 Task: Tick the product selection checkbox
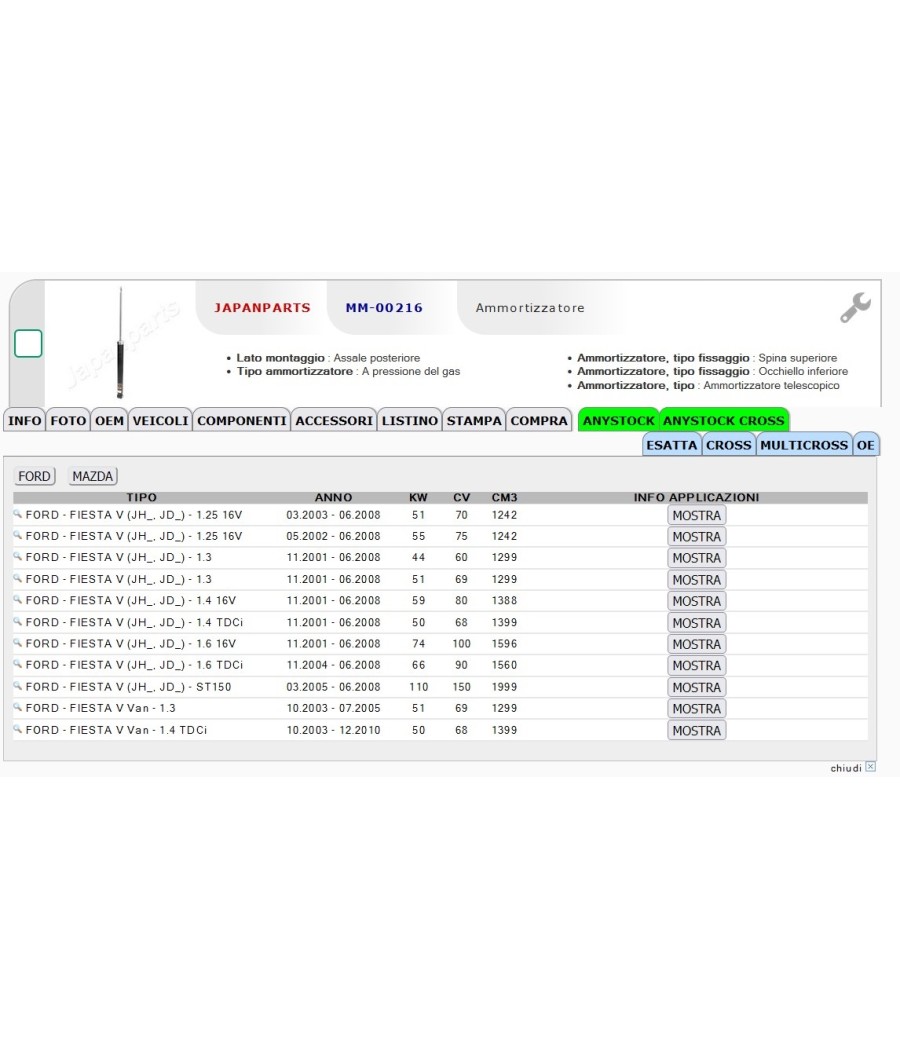(28, 344)
